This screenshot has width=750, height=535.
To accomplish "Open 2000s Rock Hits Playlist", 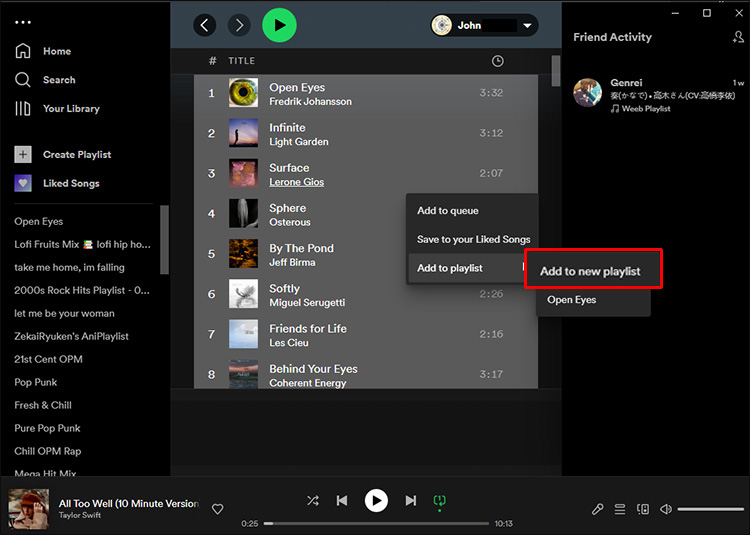I will [82, 290].
